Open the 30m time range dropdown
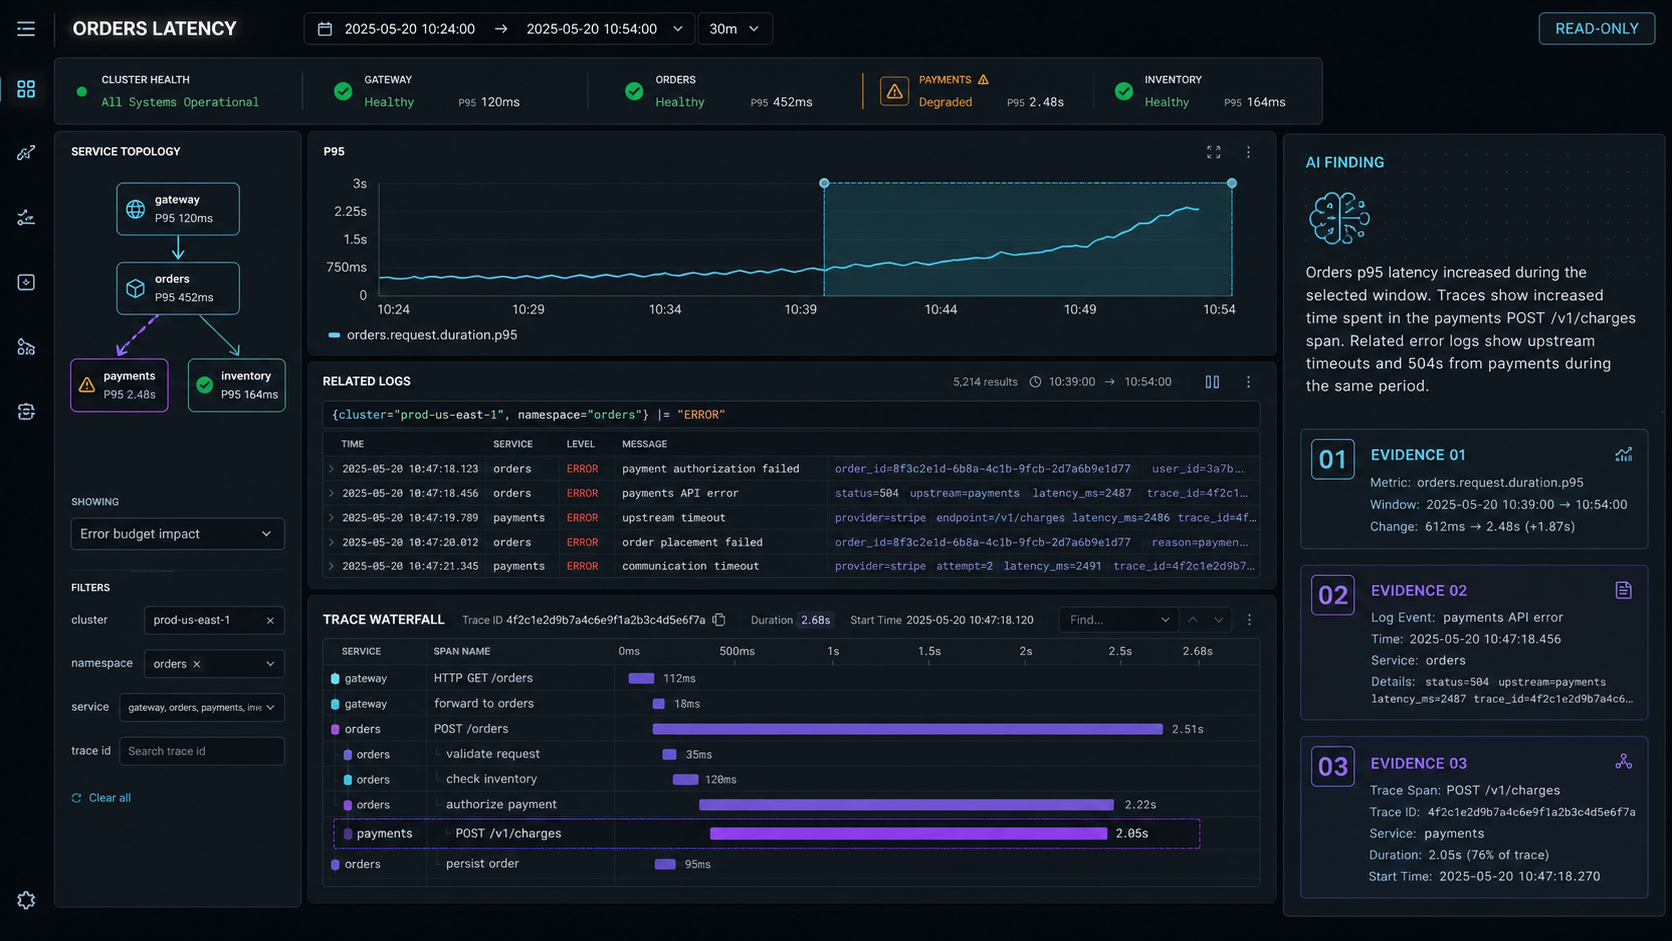This screenshot has height=941, width=1672. tap(734, 29)
